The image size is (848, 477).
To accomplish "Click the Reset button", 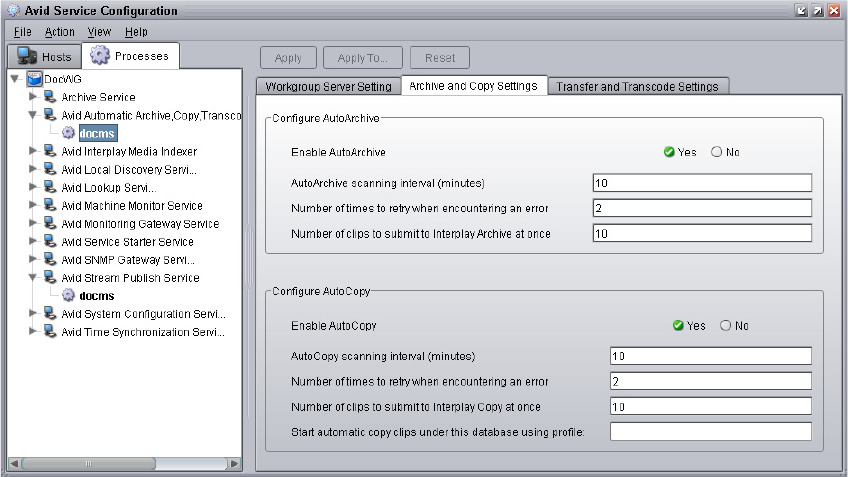I will point(440,58).
